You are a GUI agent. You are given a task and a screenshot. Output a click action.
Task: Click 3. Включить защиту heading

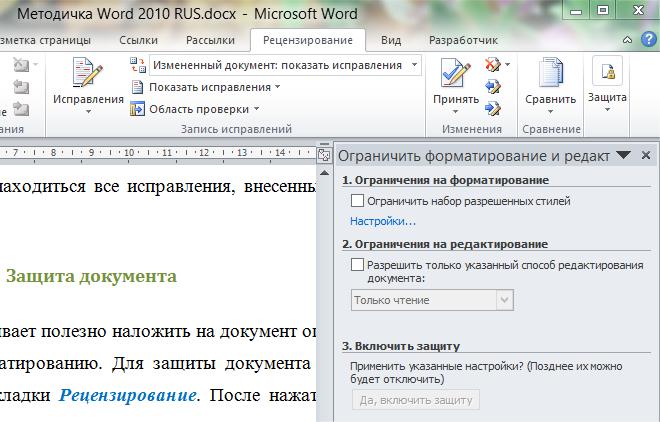pos(401,346)
